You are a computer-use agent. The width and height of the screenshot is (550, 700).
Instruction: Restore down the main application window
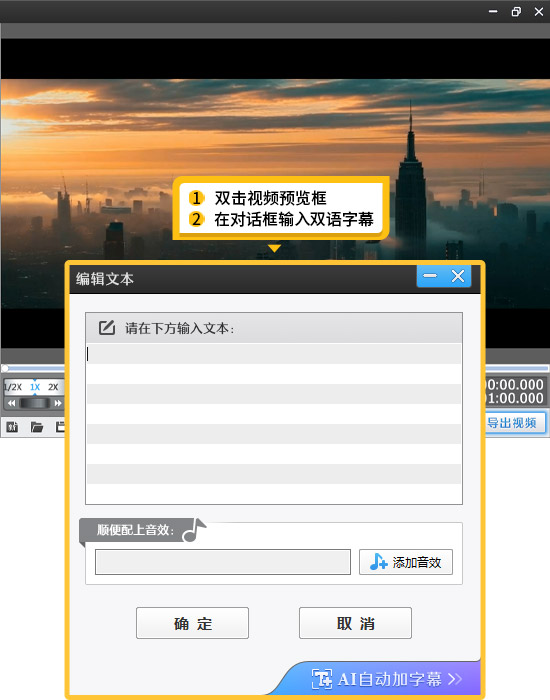click(x=516, y=12)
